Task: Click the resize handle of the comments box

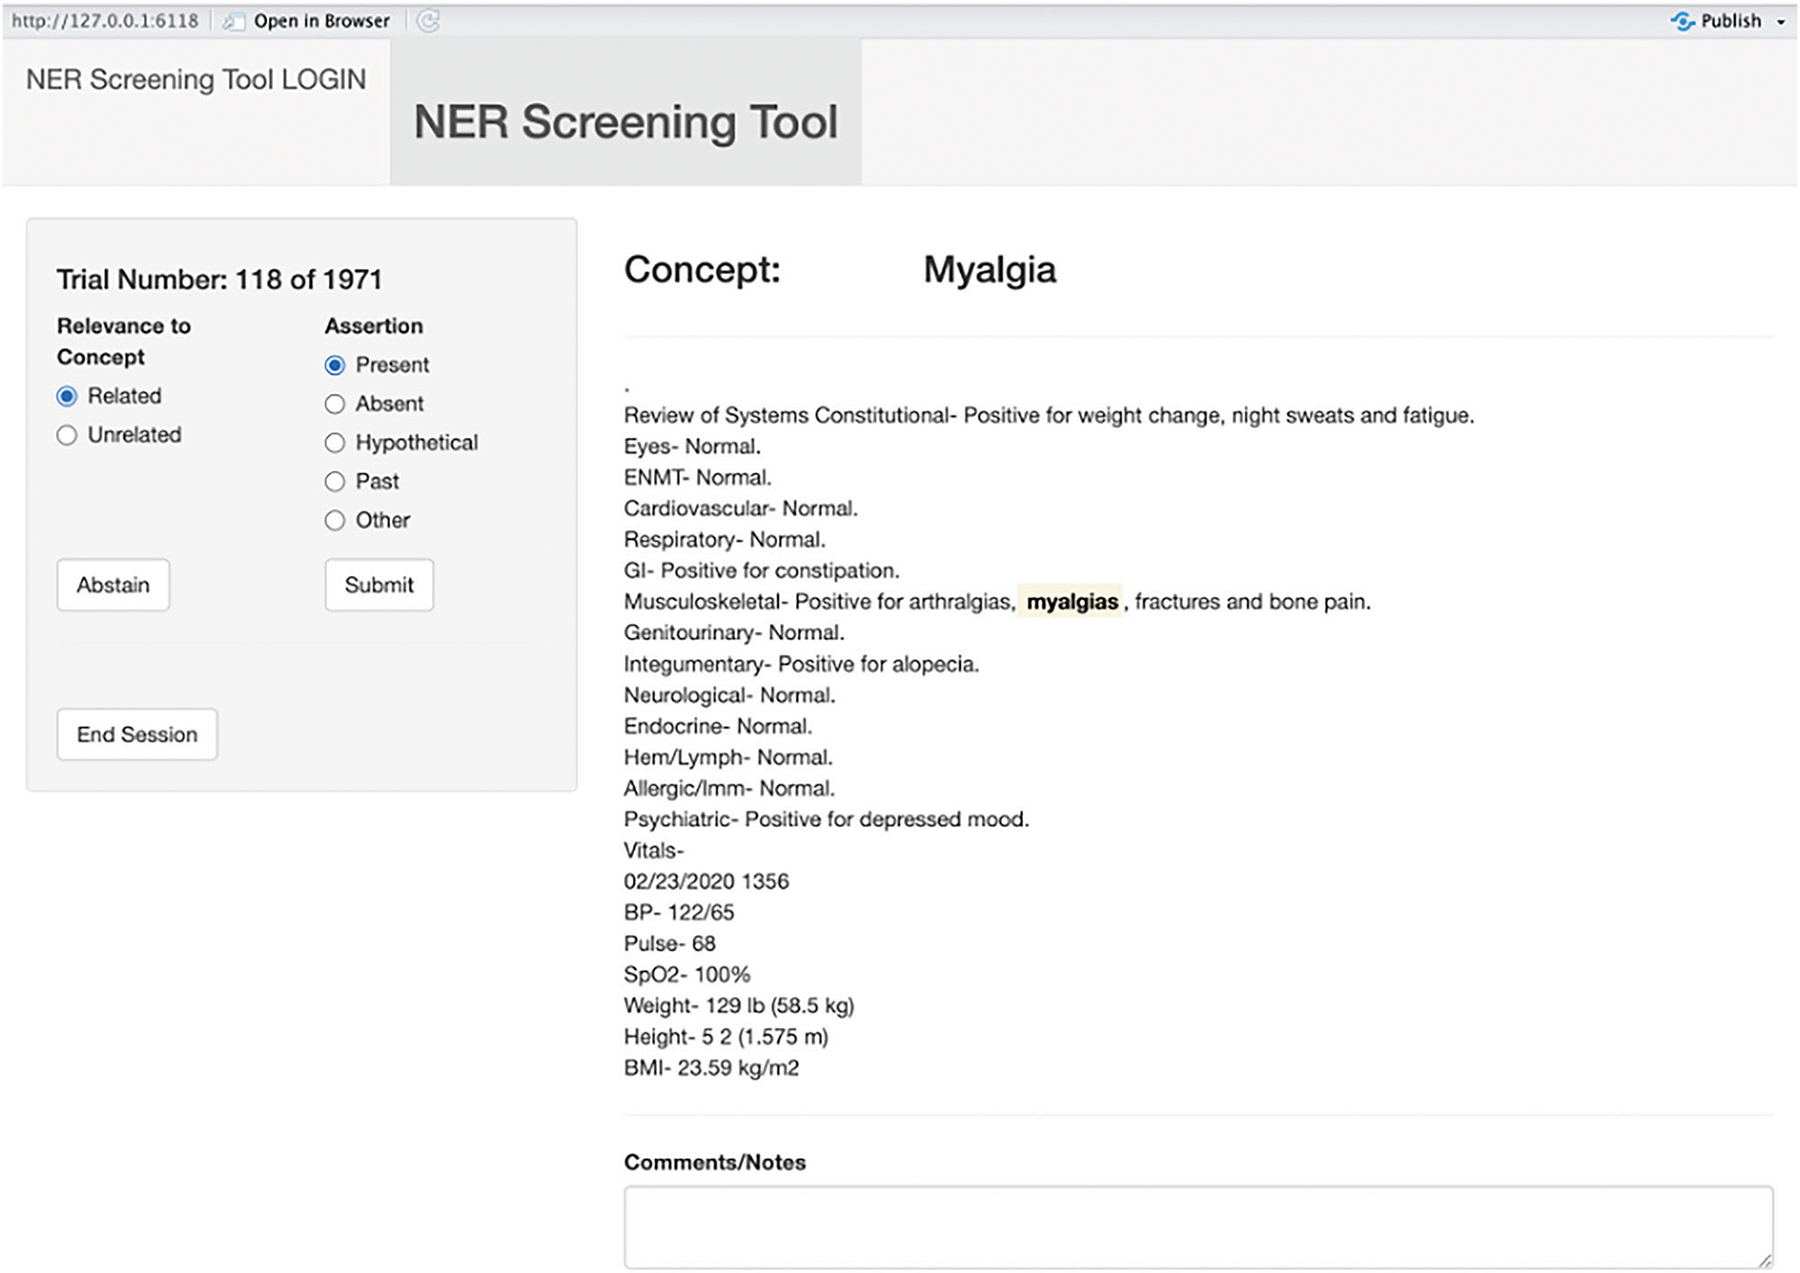Action: click(1765, 1260)
